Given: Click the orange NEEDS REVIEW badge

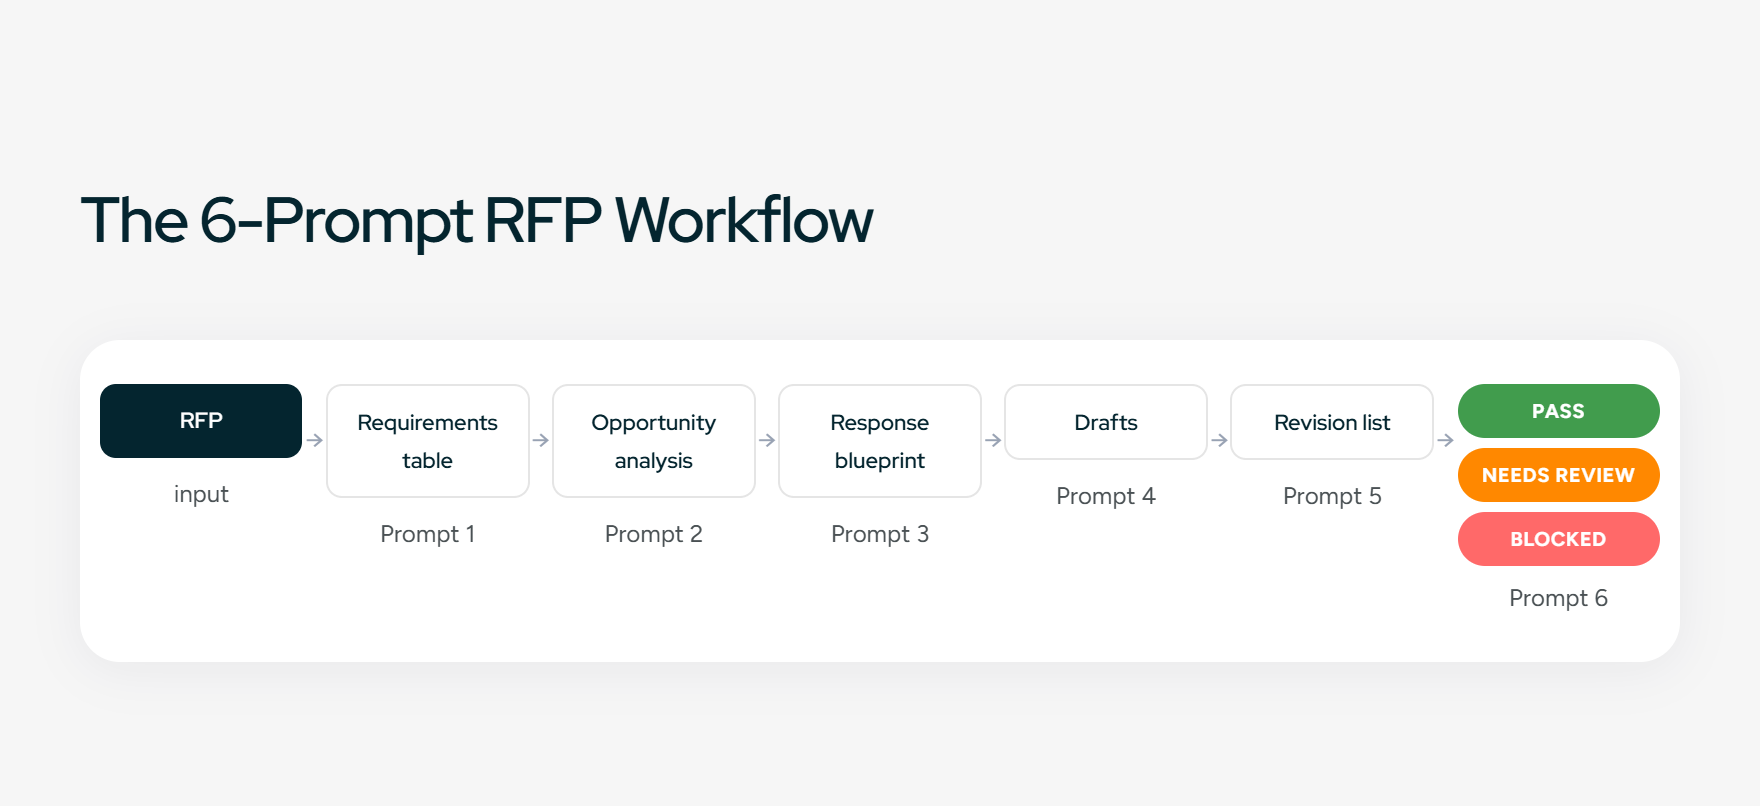Looking at the screenshot, I should (x=1559, y=475).
